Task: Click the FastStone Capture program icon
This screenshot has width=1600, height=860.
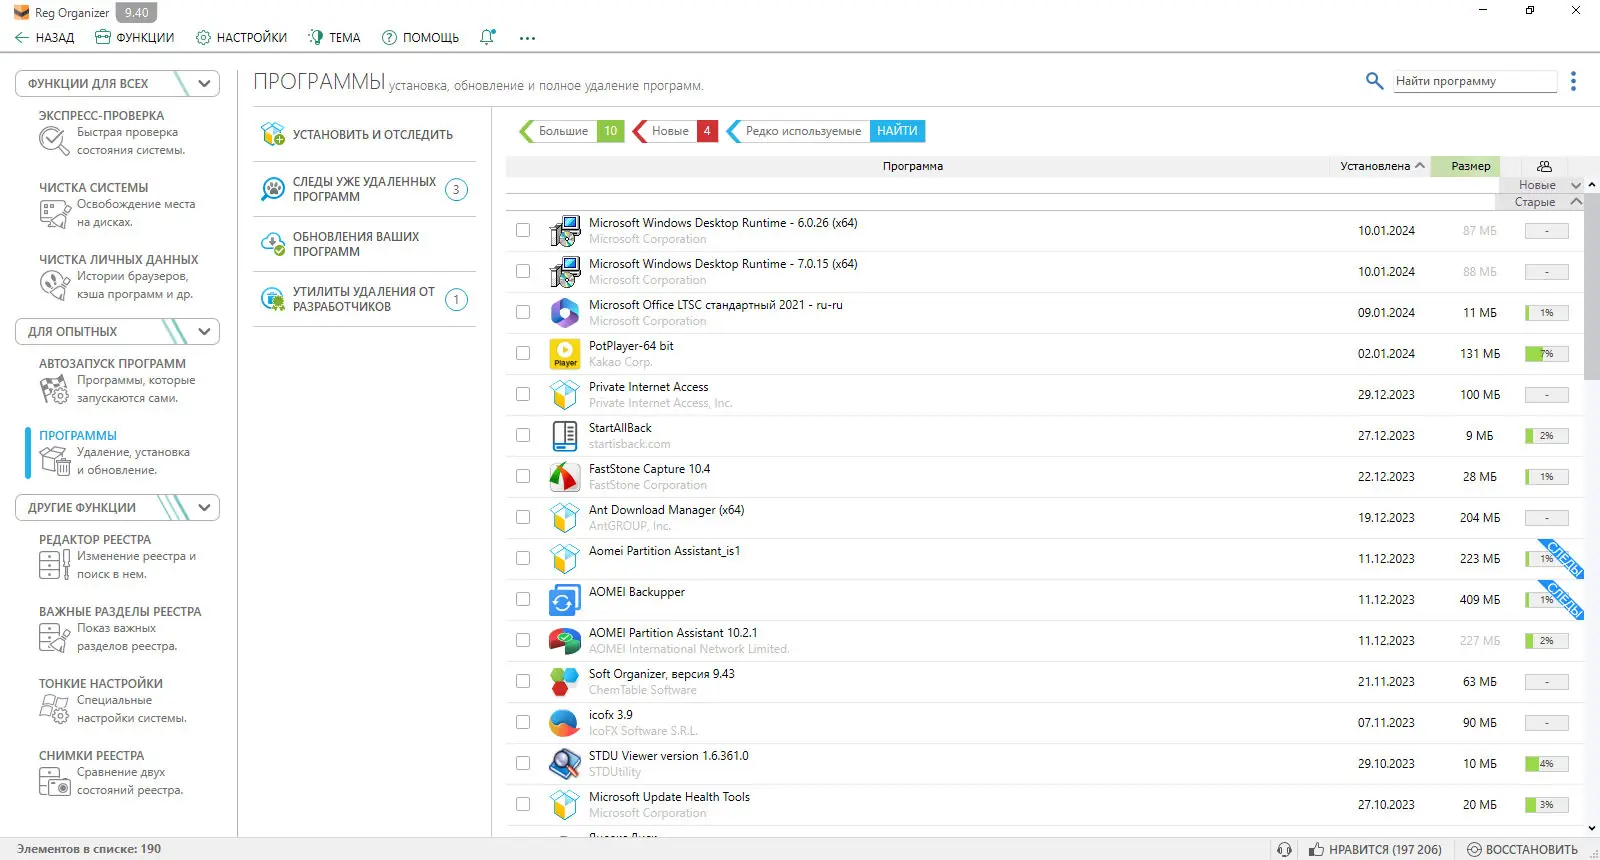Action: click(x=565, y=477)
